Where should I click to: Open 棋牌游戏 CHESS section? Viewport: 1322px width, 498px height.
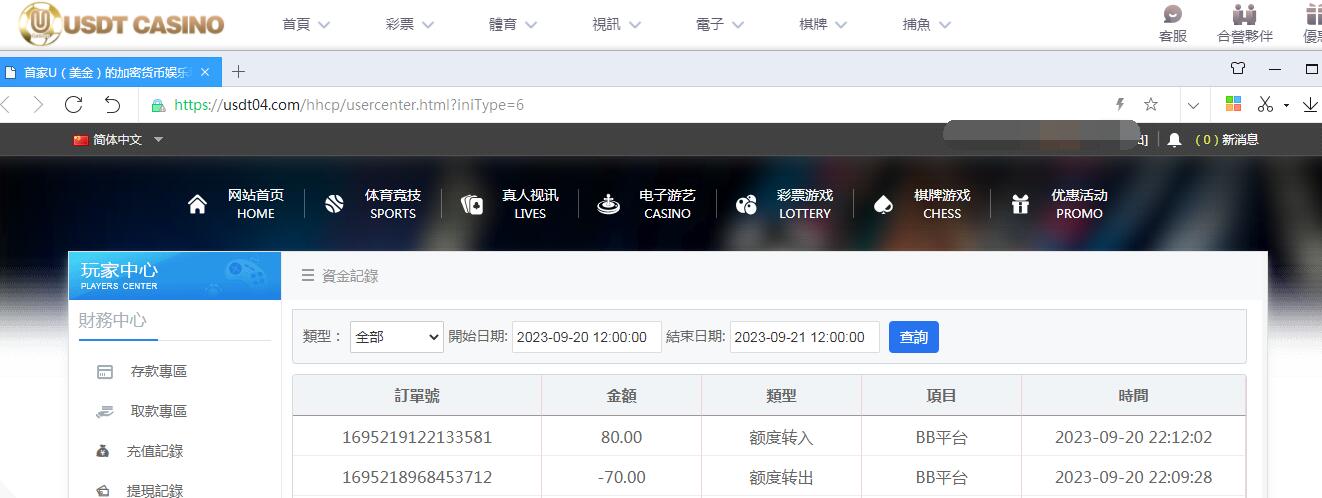coord(942,204)
